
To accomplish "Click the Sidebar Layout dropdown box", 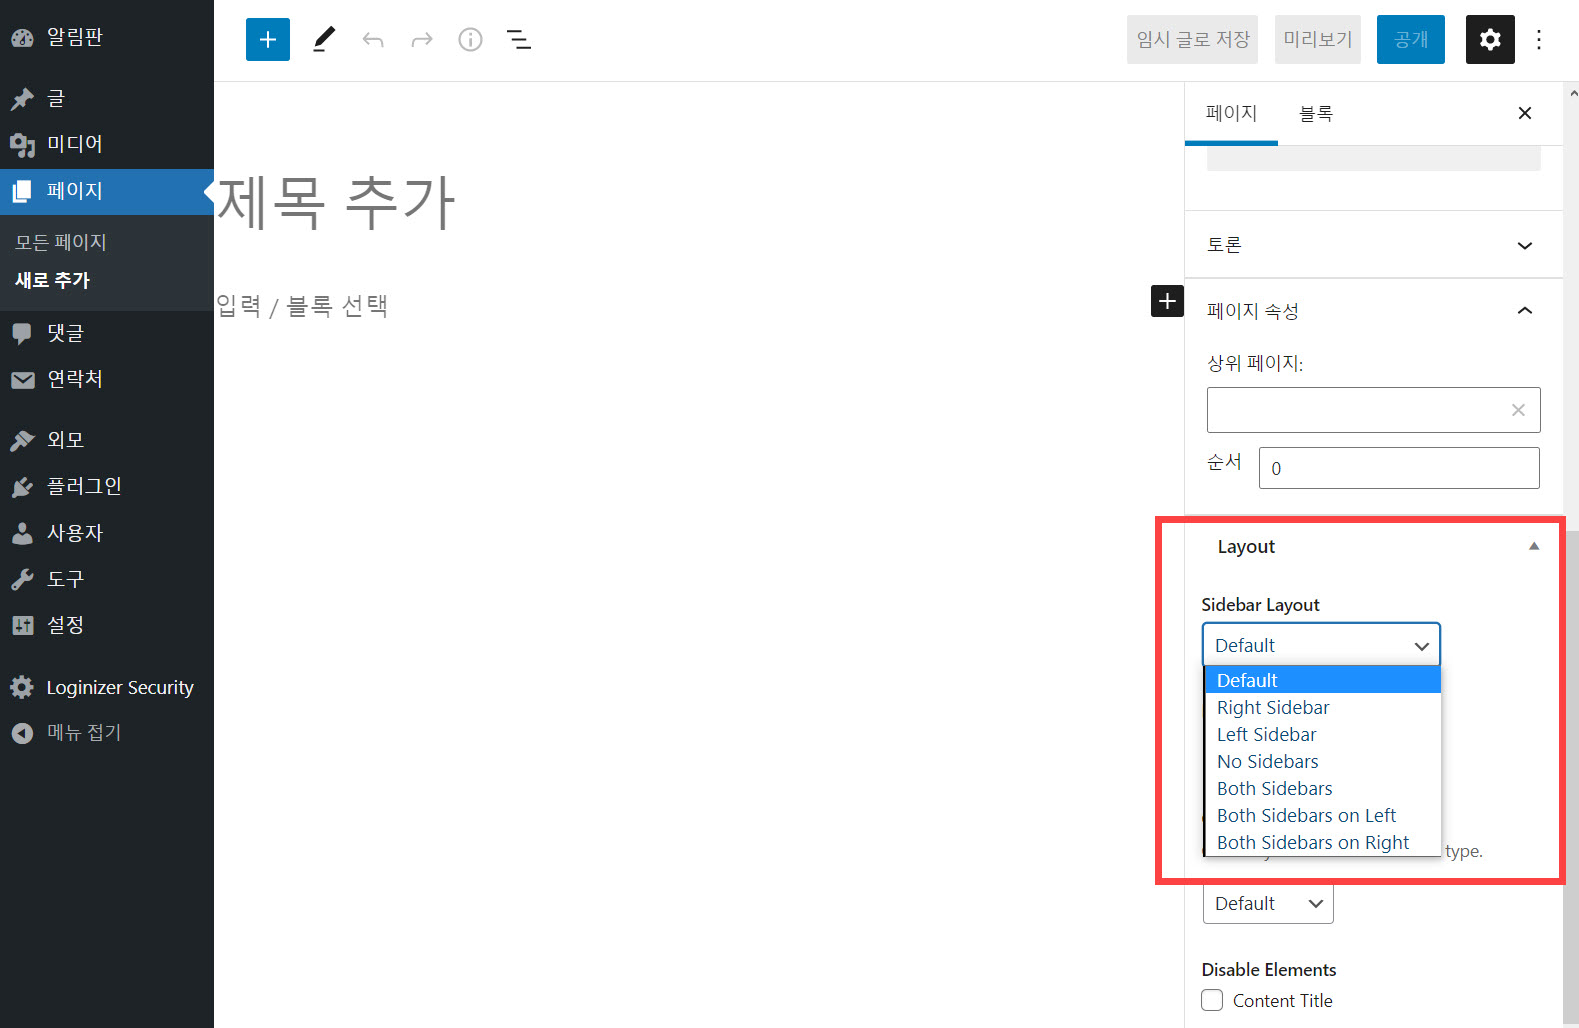I will pyautogui.click(x=1321, y=645).
